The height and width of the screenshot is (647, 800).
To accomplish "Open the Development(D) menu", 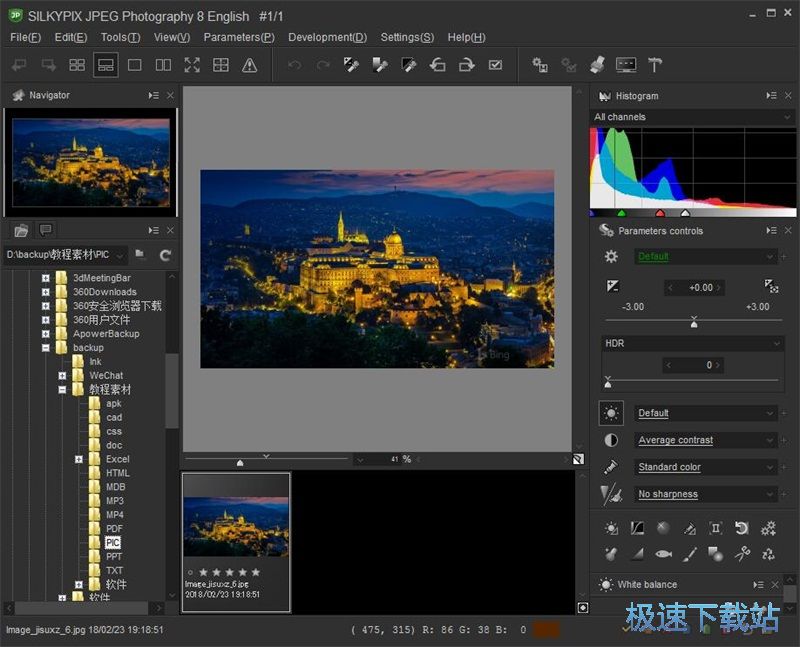I will click(327, 37).
